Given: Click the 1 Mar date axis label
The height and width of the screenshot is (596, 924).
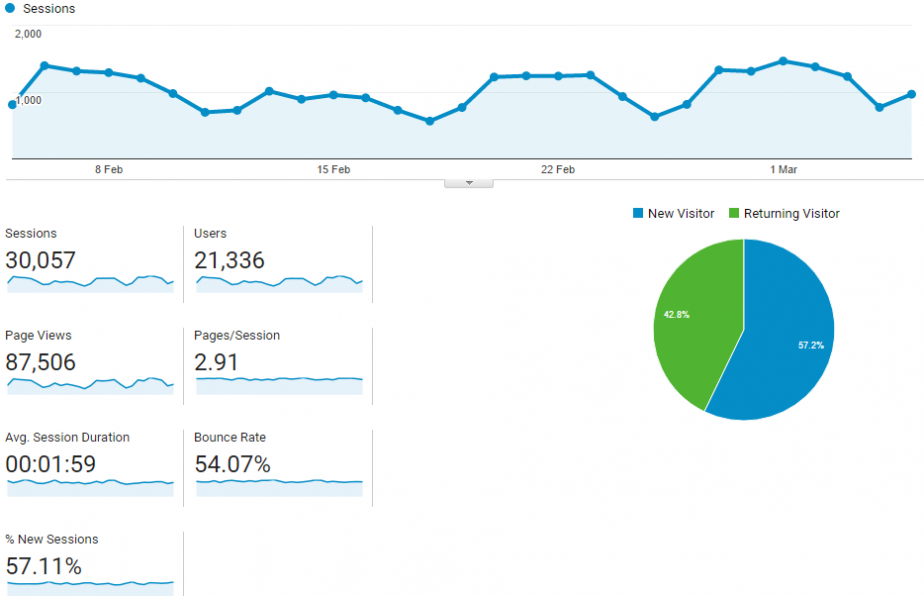Looking at the screenshot, I should pyautogui.click(x=784, y=170).
